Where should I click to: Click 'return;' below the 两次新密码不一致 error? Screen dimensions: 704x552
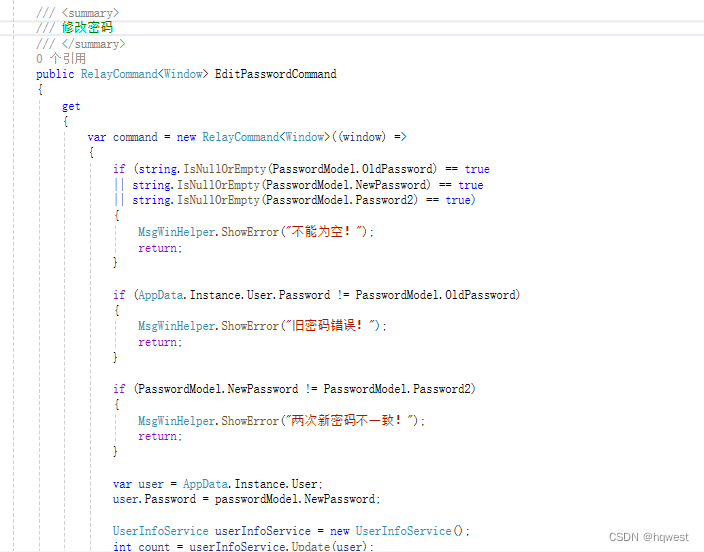click(x=160, y=436)
